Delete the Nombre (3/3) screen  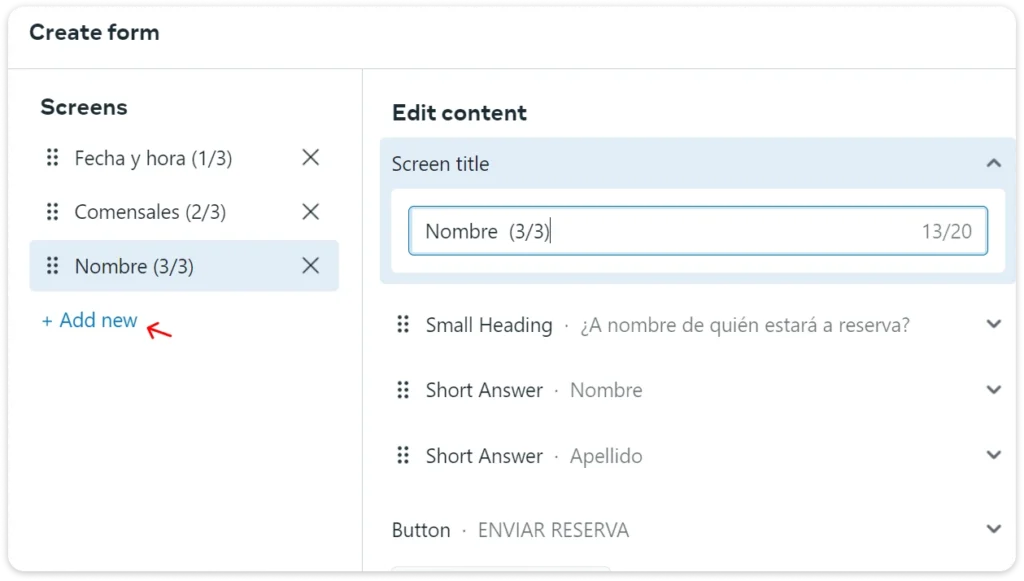311,266
